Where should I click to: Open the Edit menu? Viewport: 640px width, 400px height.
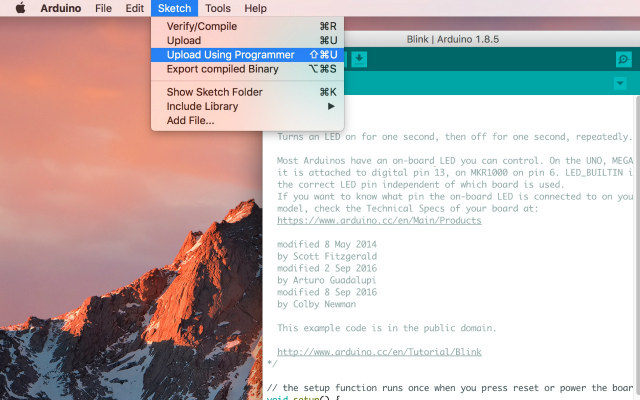coord(134,8)
